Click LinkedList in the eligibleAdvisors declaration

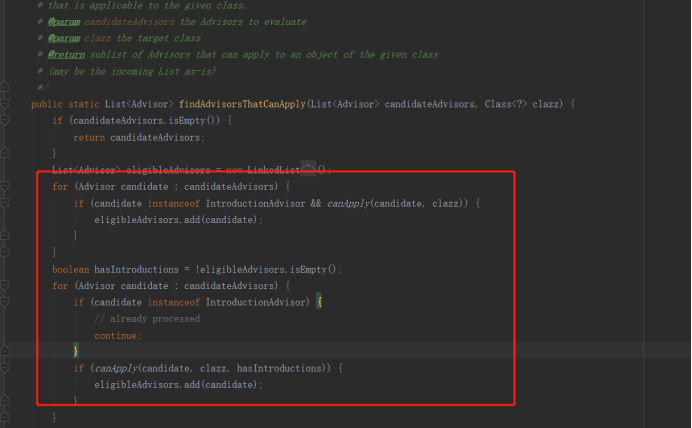[273, 170]
